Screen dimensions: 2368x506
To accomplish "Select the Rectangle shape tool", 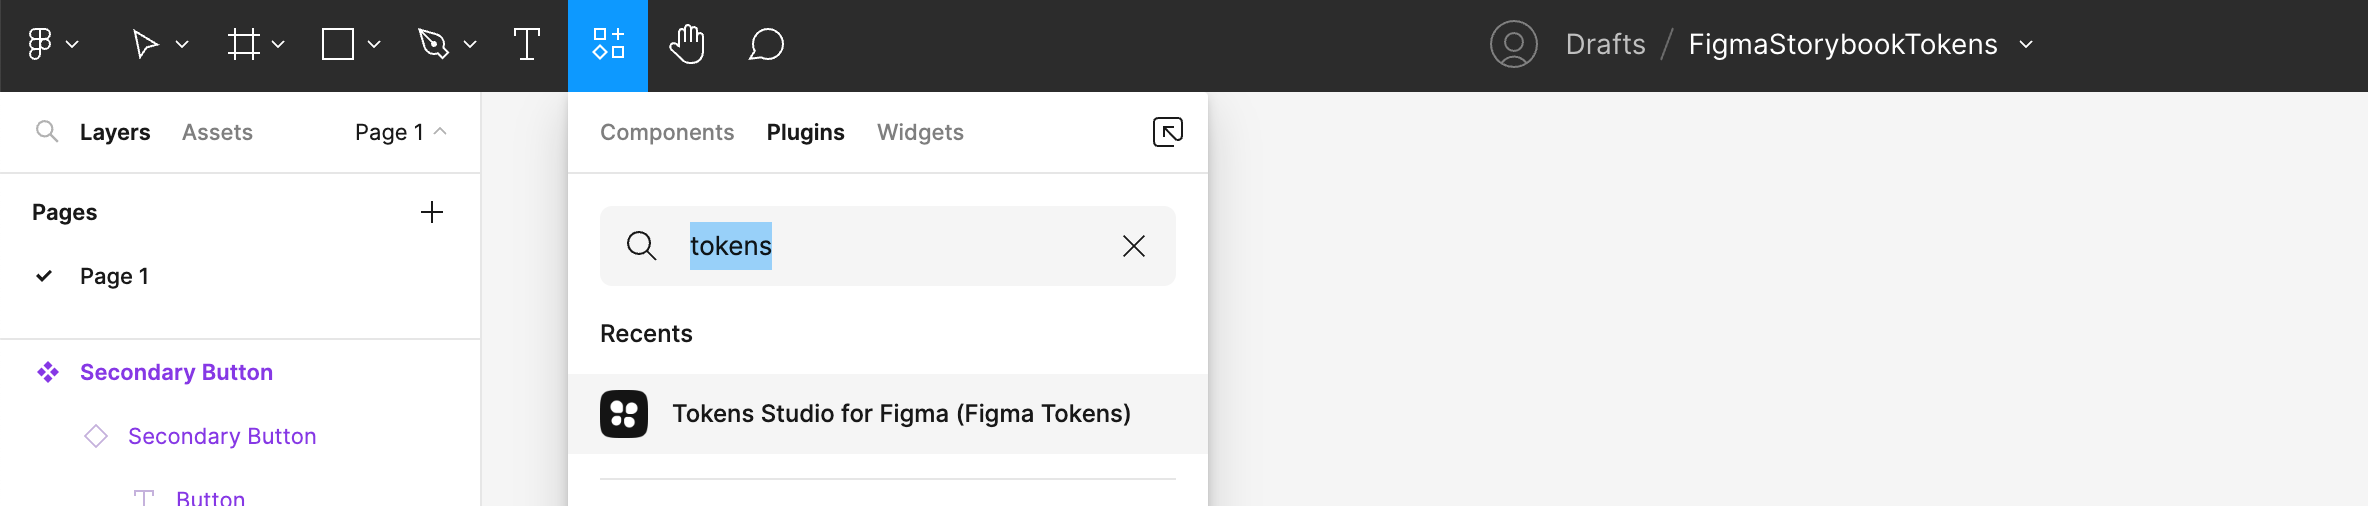I will tap(338, 44).
